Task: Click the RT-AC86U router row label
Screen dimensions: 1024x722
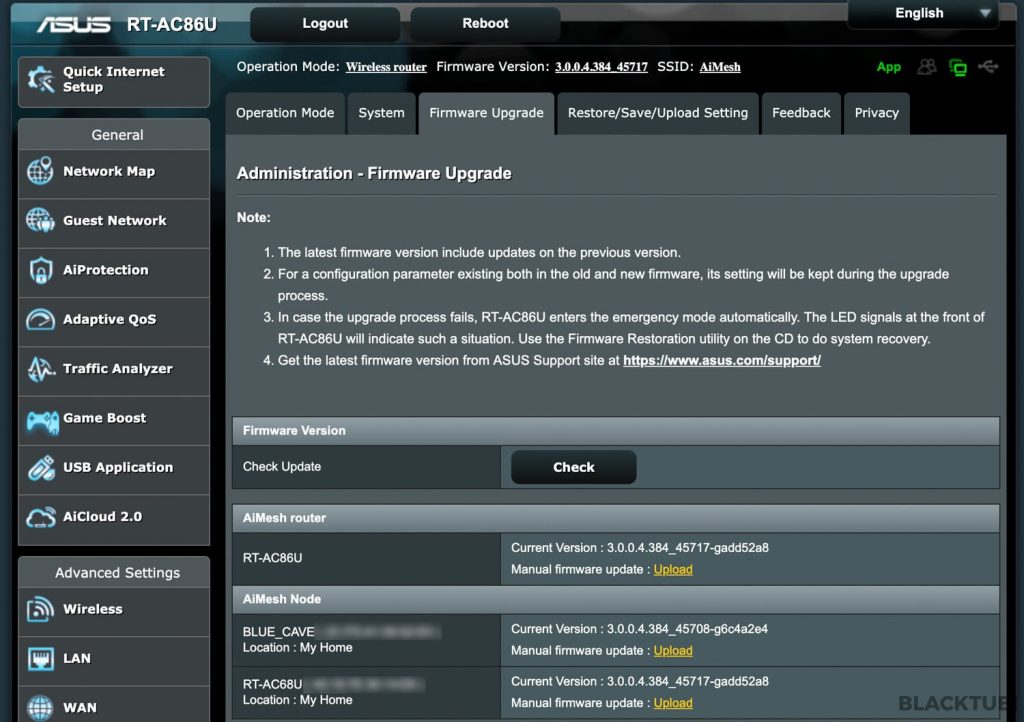Action: coord(272,558)
